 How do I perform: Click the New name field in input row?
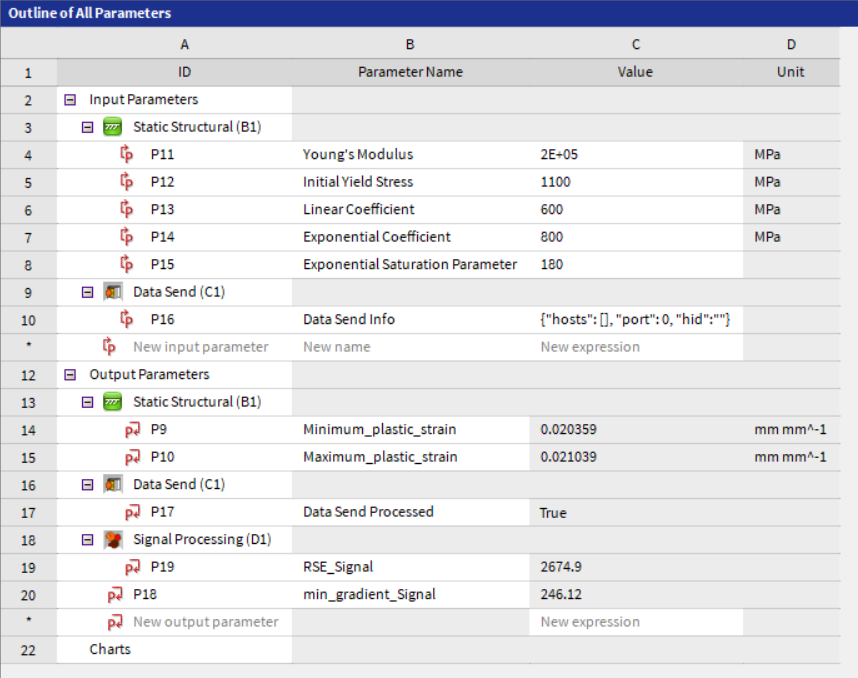(x=410, y=347)
